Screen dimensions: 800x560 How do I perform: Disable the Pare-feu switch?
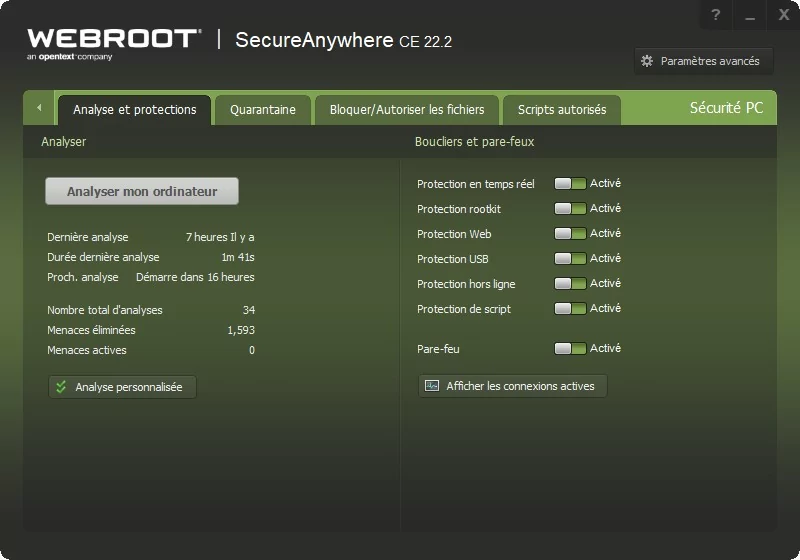[570, 348]
